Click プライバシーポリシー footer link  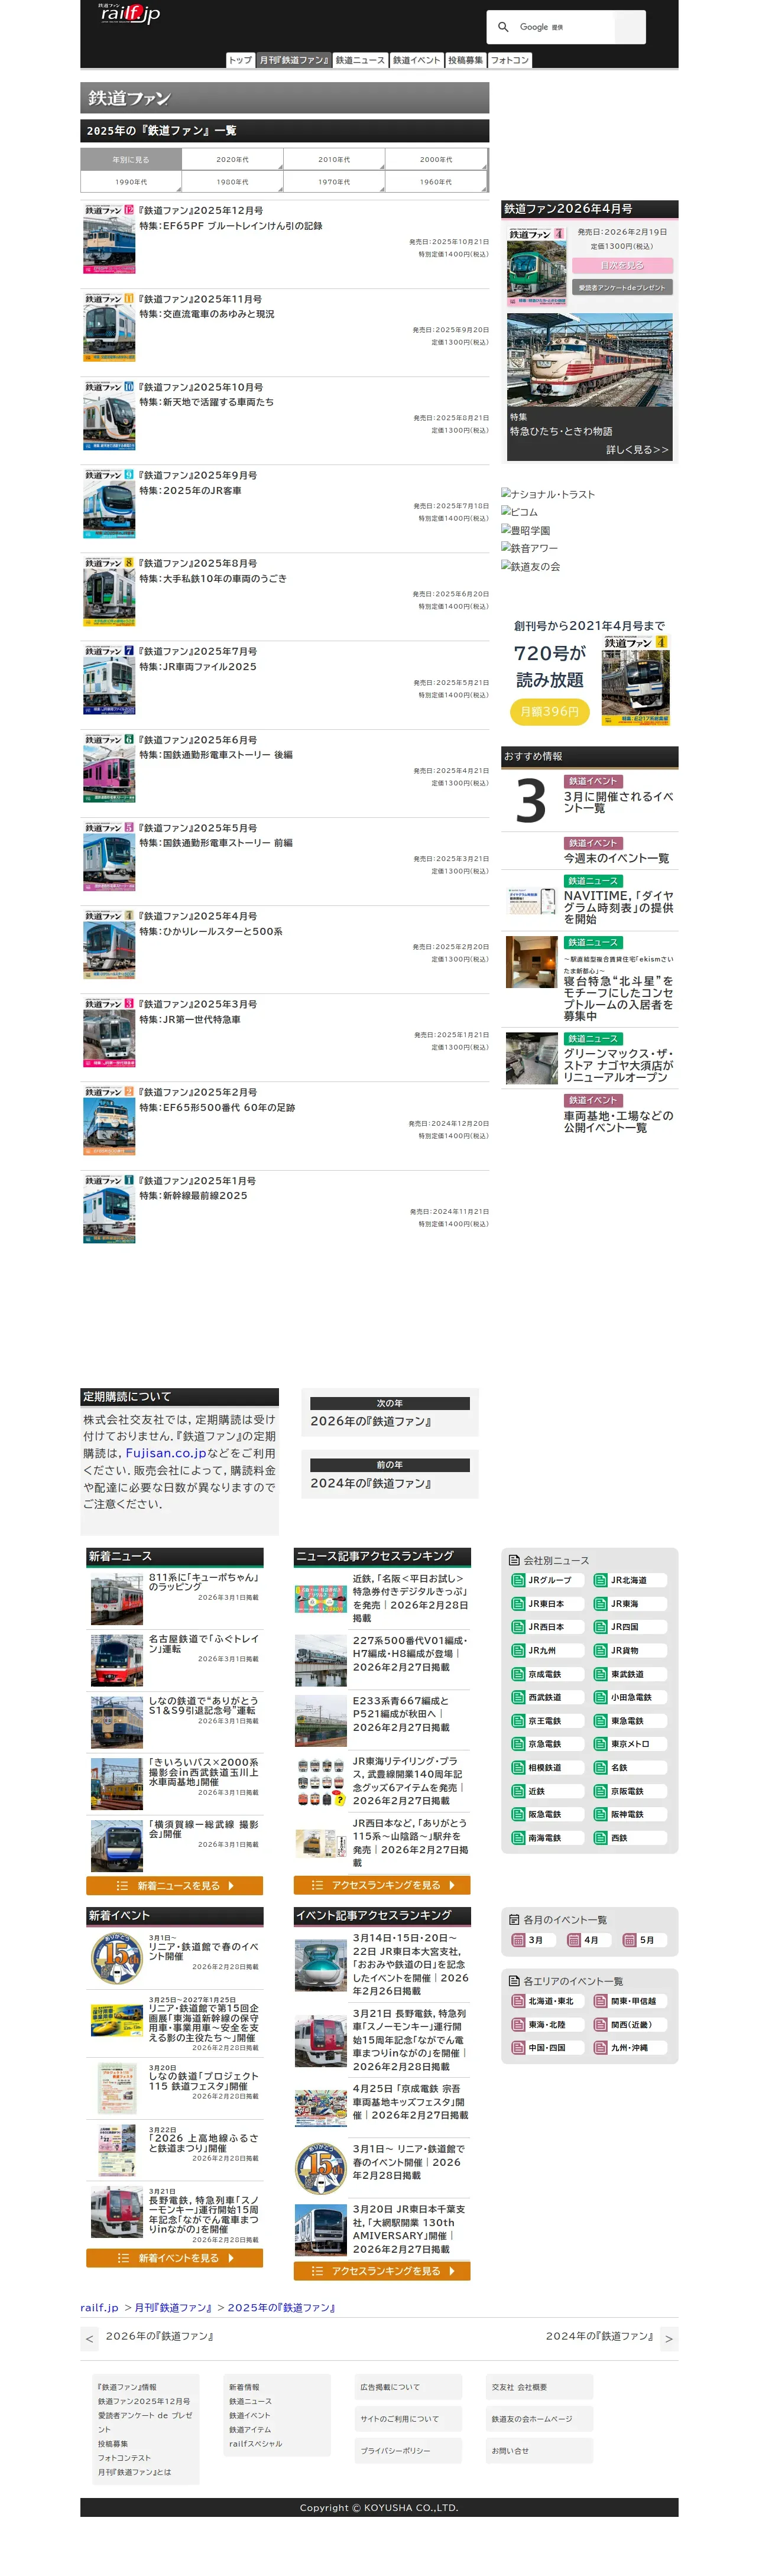tap(395, 2451)
